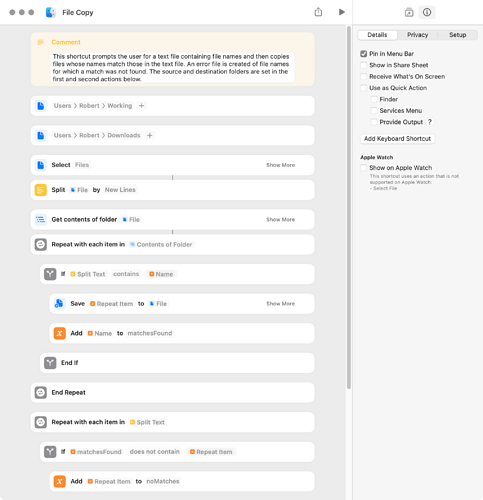
Task: Expand Show More on Select Files action
Action: [281, 165]
